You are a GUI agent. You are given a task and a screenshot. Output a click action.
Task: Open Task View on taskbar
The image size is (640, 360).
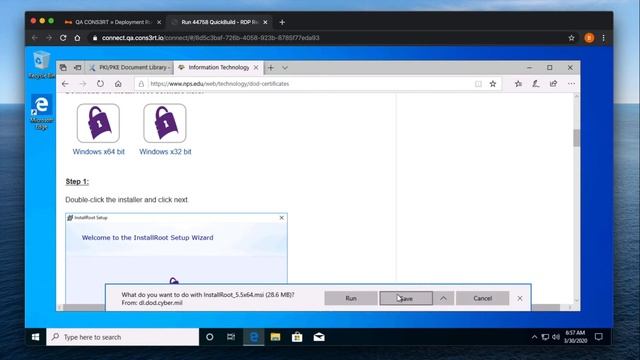click(x=231, y=337)
